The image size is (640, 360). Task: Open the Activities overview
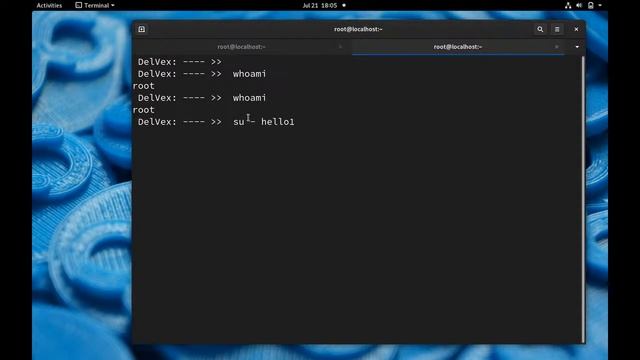click(x=49, y=5)
